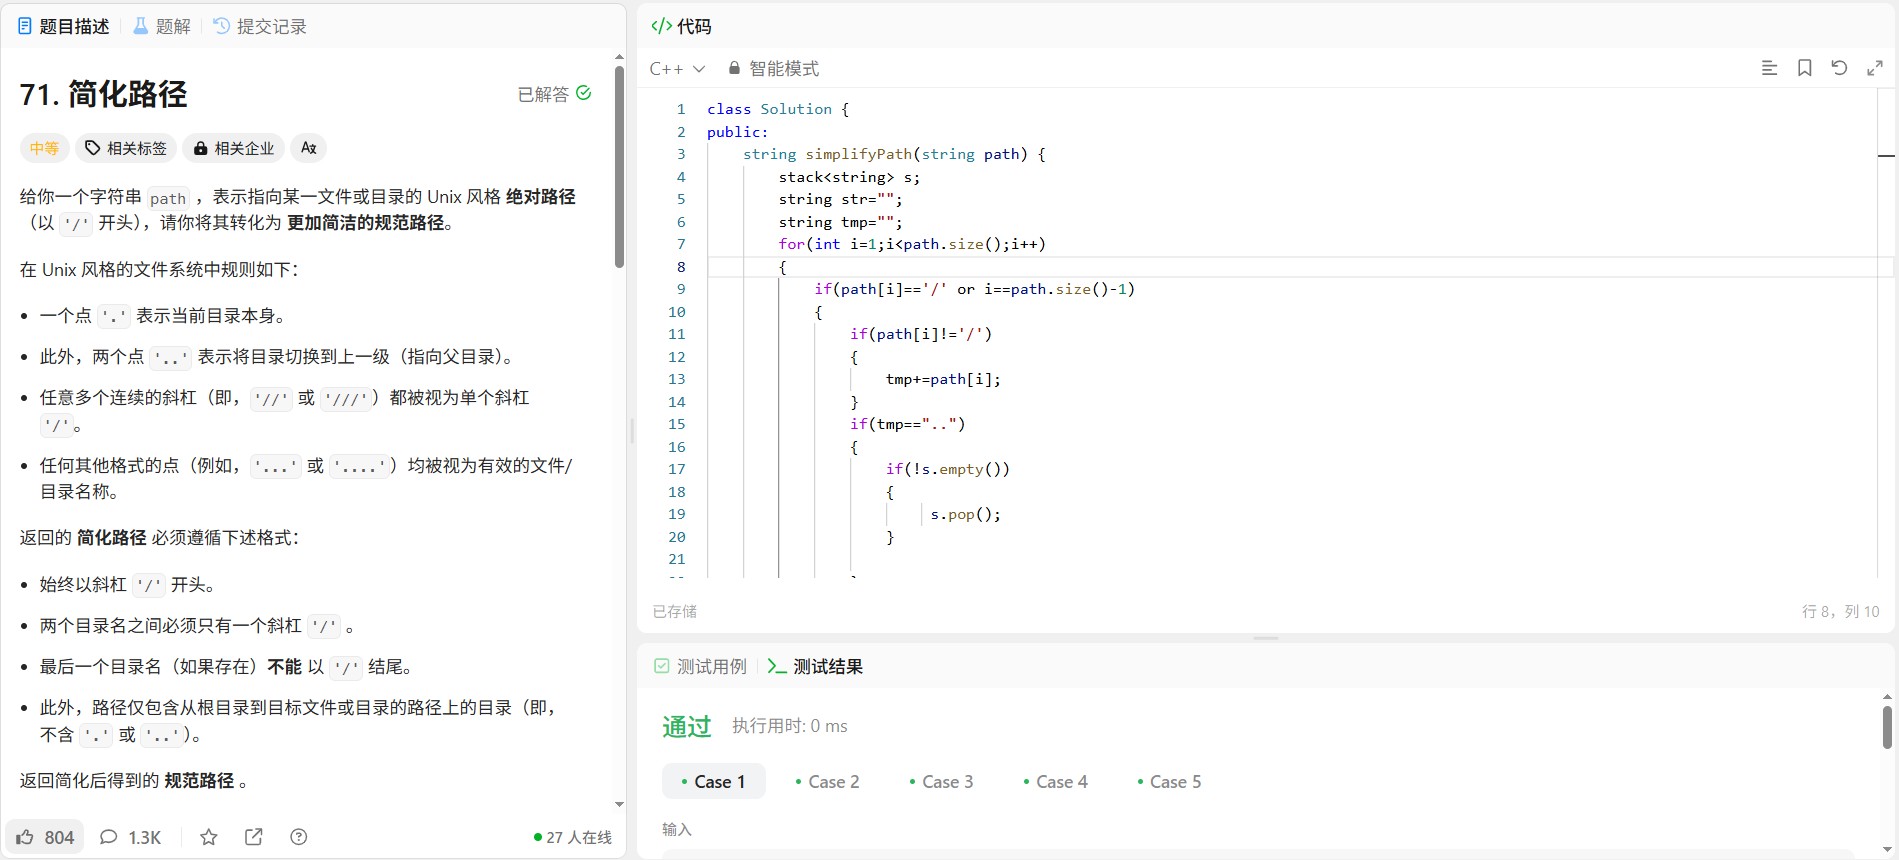This screenshot has height=860, width=1899.
Task: Click the bookmark code icon
Action: (1805, 68)
